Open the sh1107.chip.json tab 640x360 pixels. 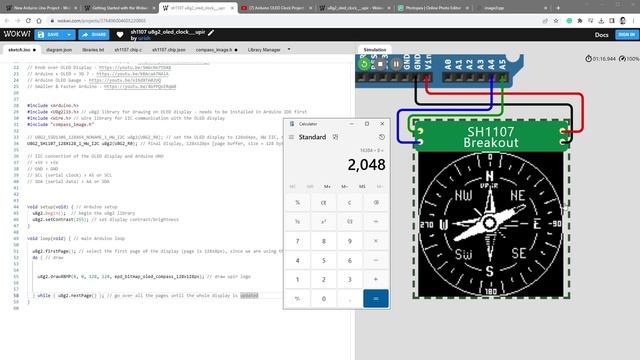(169, 50)
